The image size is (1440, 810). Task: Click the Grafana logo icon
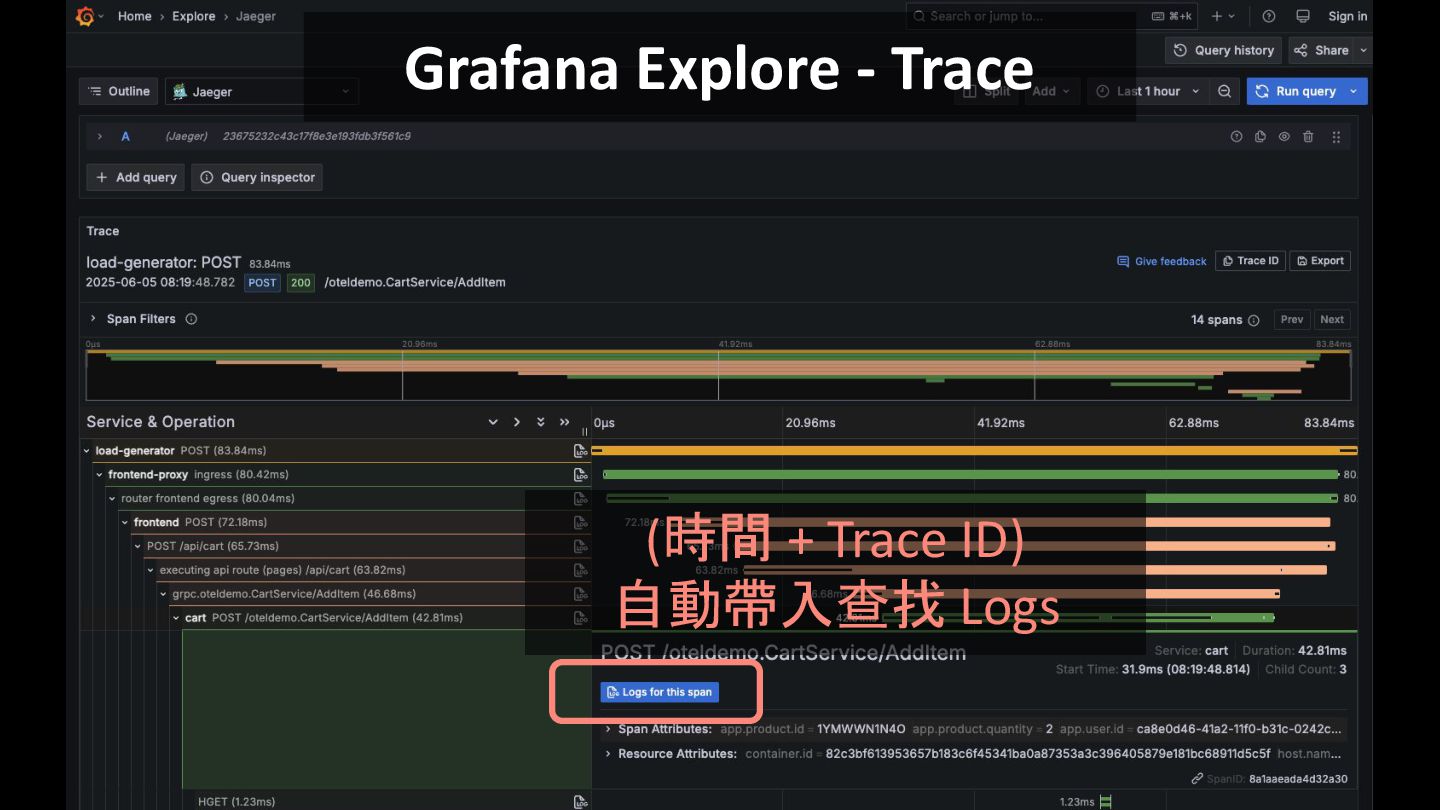coord(85,16)
